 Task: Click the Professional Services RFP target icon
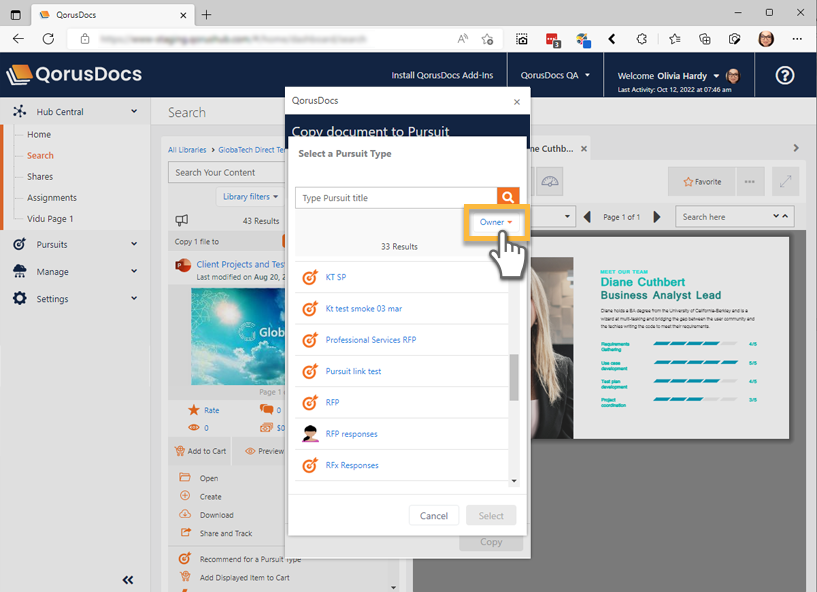coord(310,340)
